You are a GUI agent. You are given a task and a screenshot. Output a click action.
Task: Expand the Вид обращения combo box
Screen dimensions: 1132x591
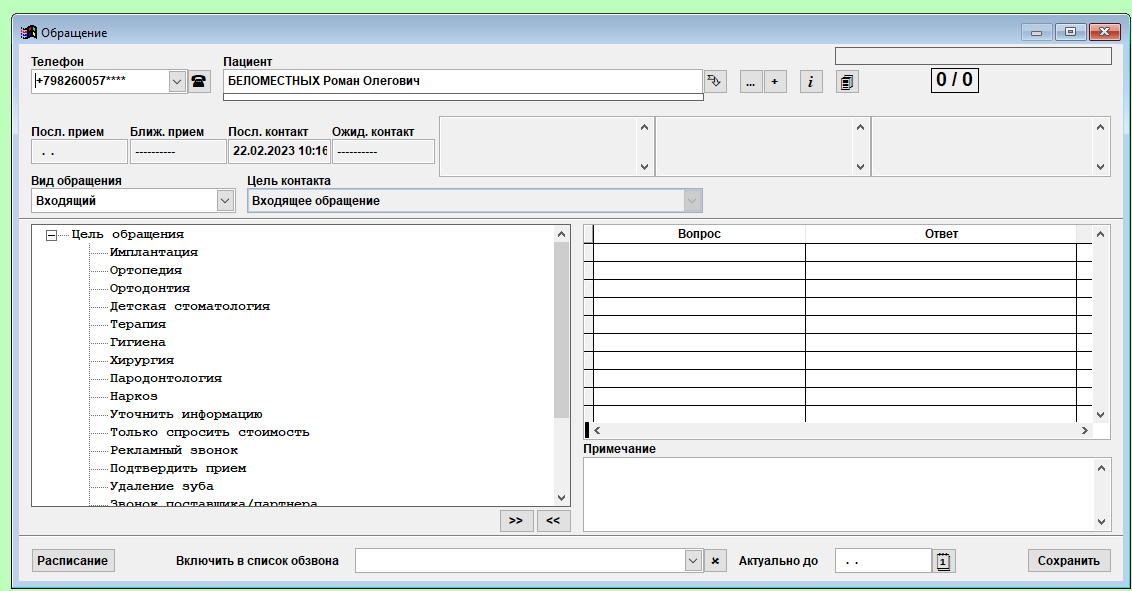tap(225, 201)
